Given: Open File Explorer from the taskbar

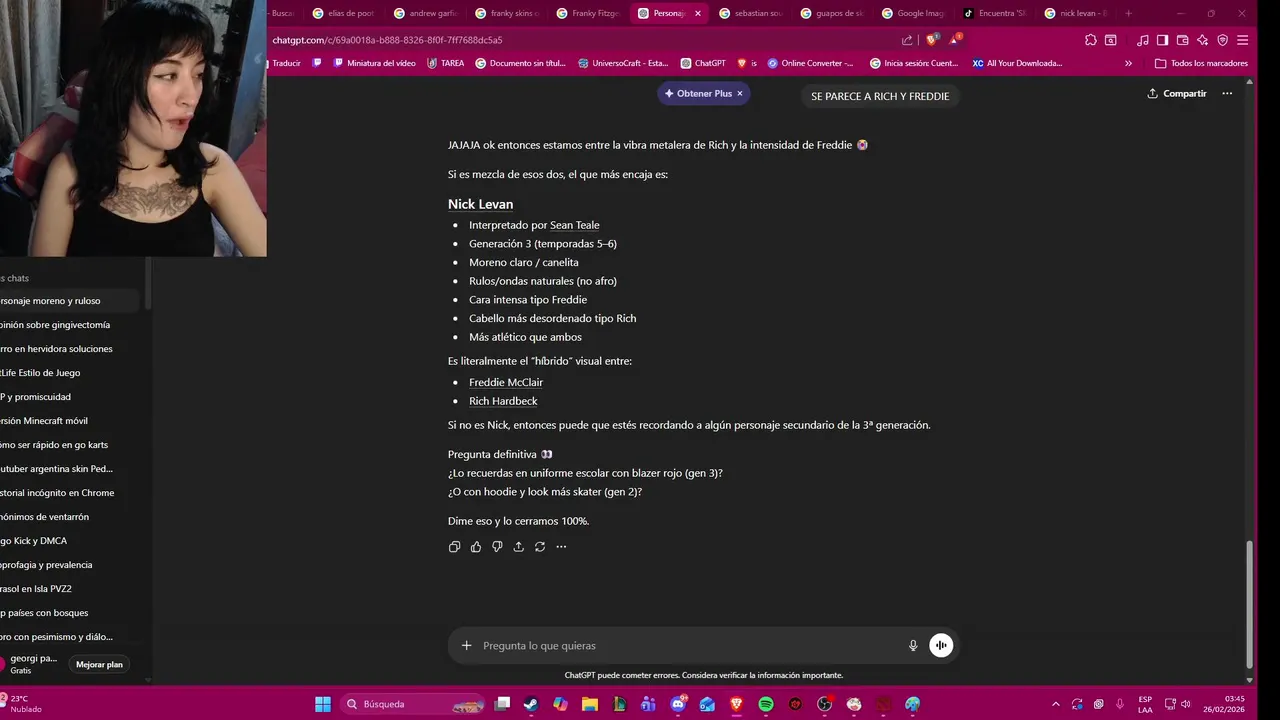Looking at the screenshot, I should pyautogui.click(x=590, y=704).
